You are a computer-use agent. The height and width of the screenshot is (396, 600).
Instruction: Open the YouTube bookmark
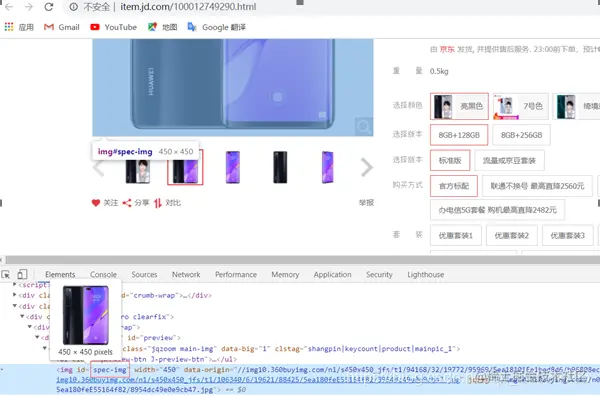(x=113, y=27)
